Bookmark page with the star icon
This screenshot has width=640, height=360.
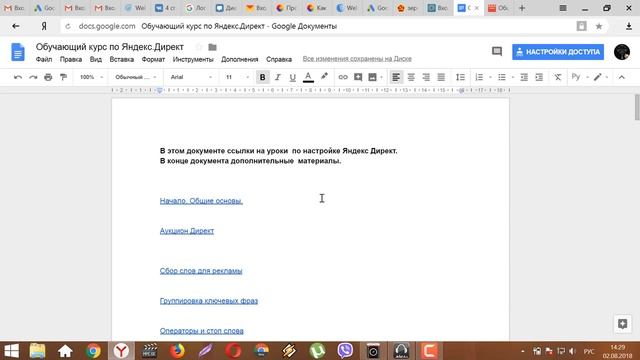pos(599,26)
